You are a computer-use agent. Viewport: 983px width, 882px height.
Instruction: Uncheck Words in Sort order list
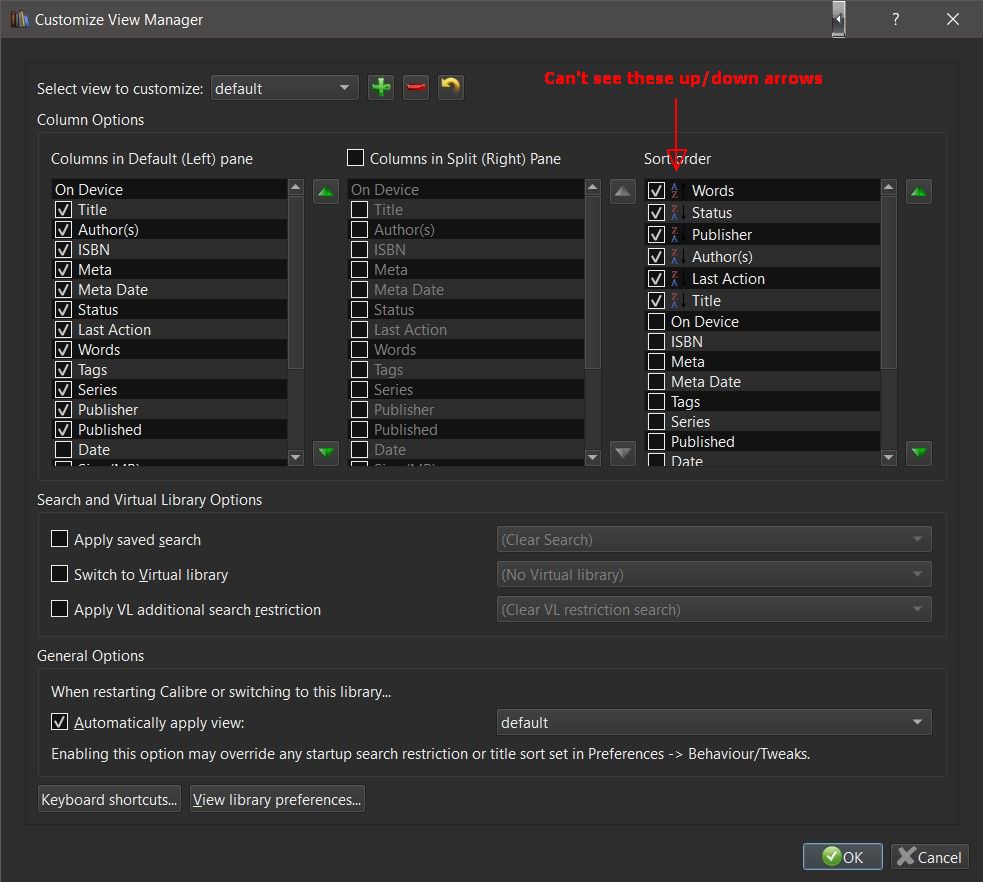click(656, 191)
